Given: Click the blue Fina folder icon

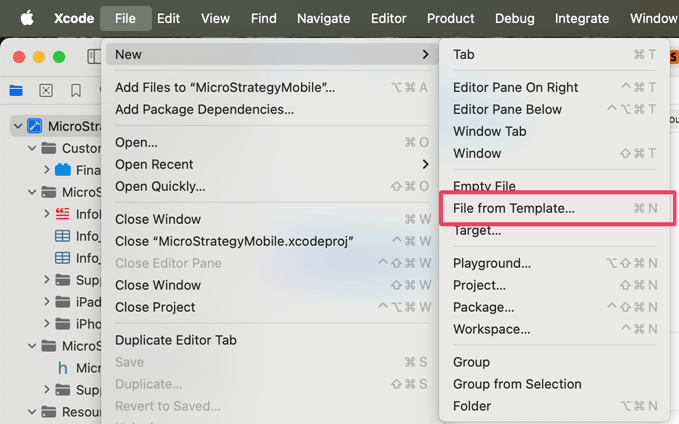Looking at the screenshot, I should coord(63,170).
